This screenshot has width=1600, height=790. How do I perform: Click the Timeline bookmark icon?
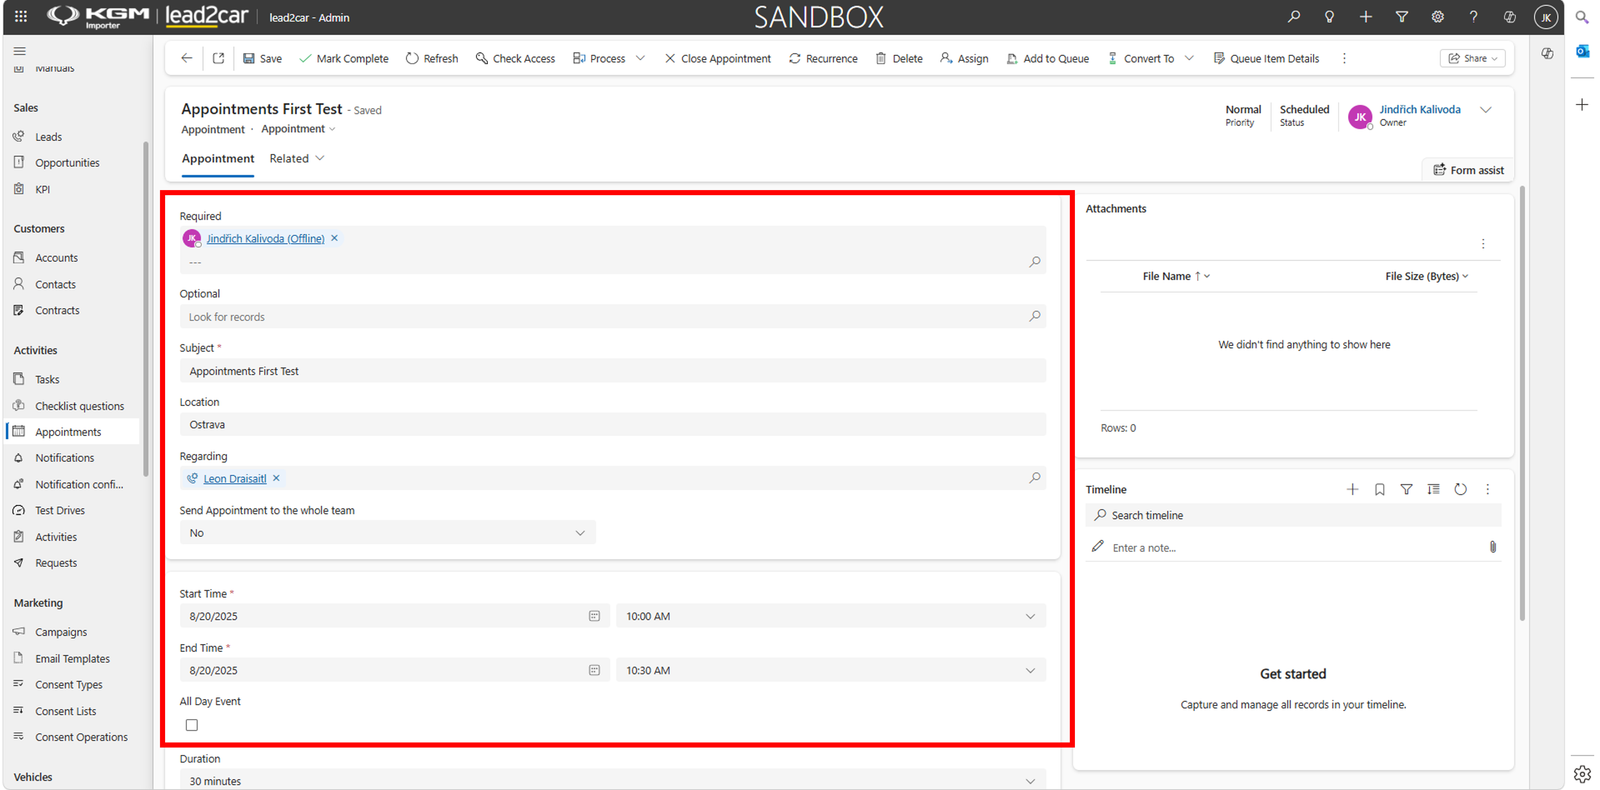pos(1379,489)
